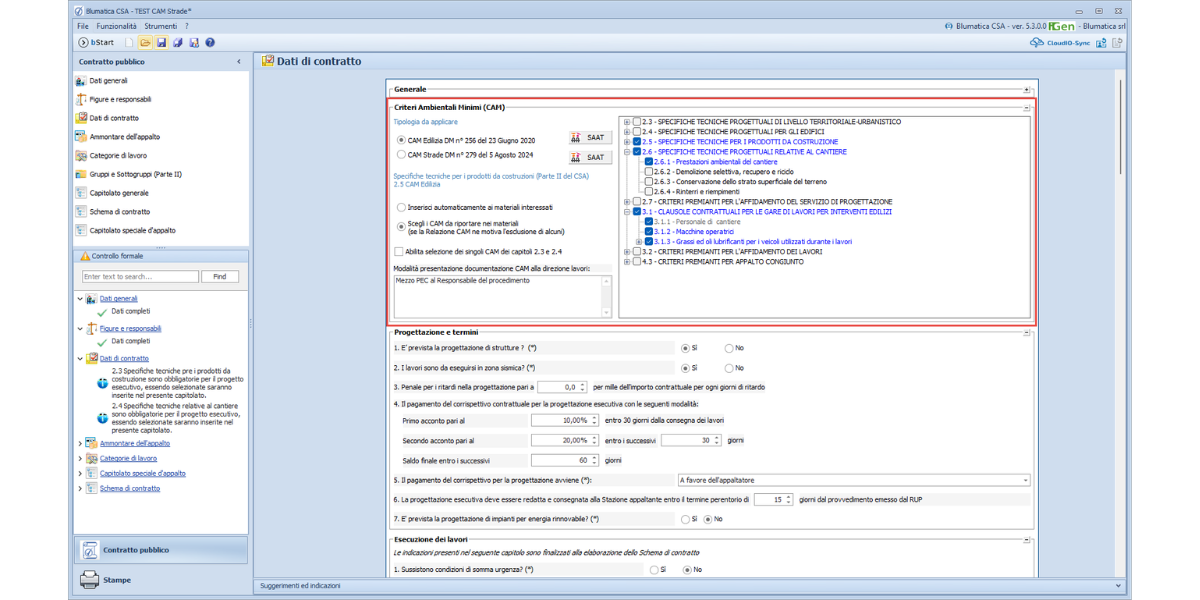The image size is (1200, 600).
Task: Enable 'Abilita selezione dei singoli CAM' checkbox
Action: pos(400,252)
